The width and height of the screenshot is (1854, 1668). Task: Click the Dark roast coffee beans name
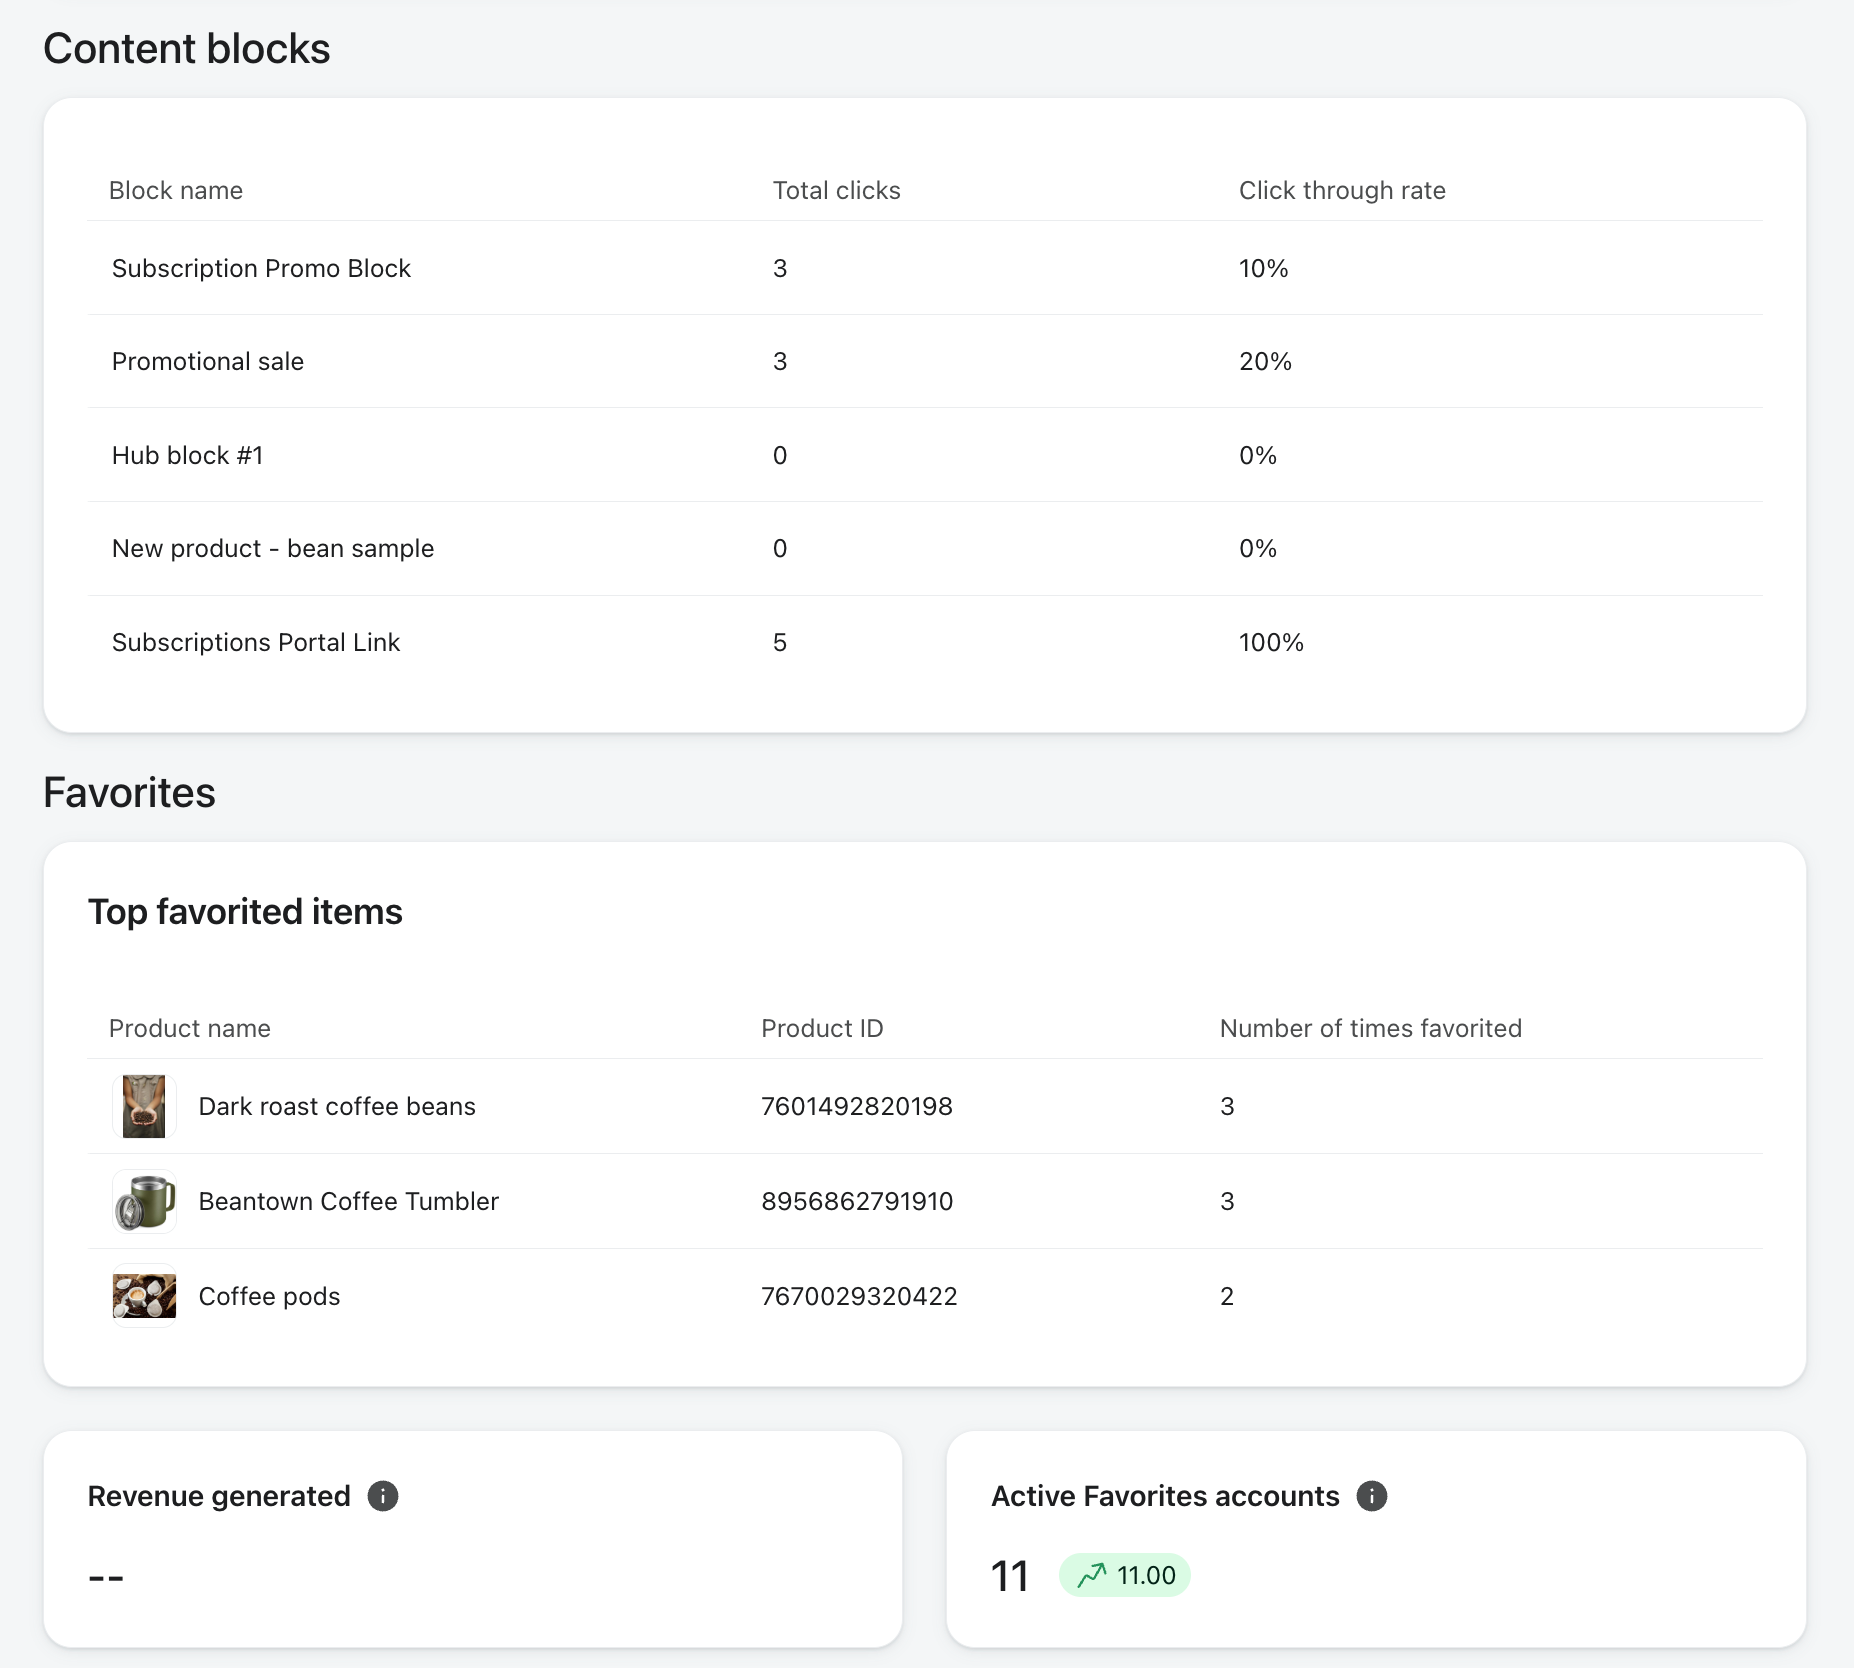(x=337, y=1106)
